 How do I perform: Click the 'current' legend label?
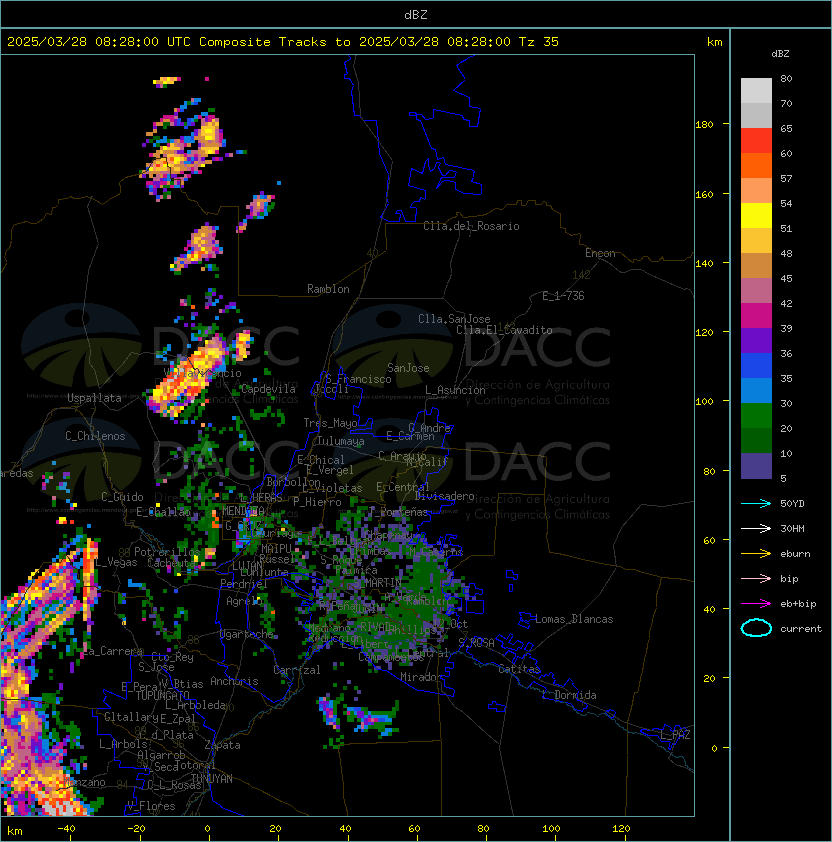[x=801, y=629]
